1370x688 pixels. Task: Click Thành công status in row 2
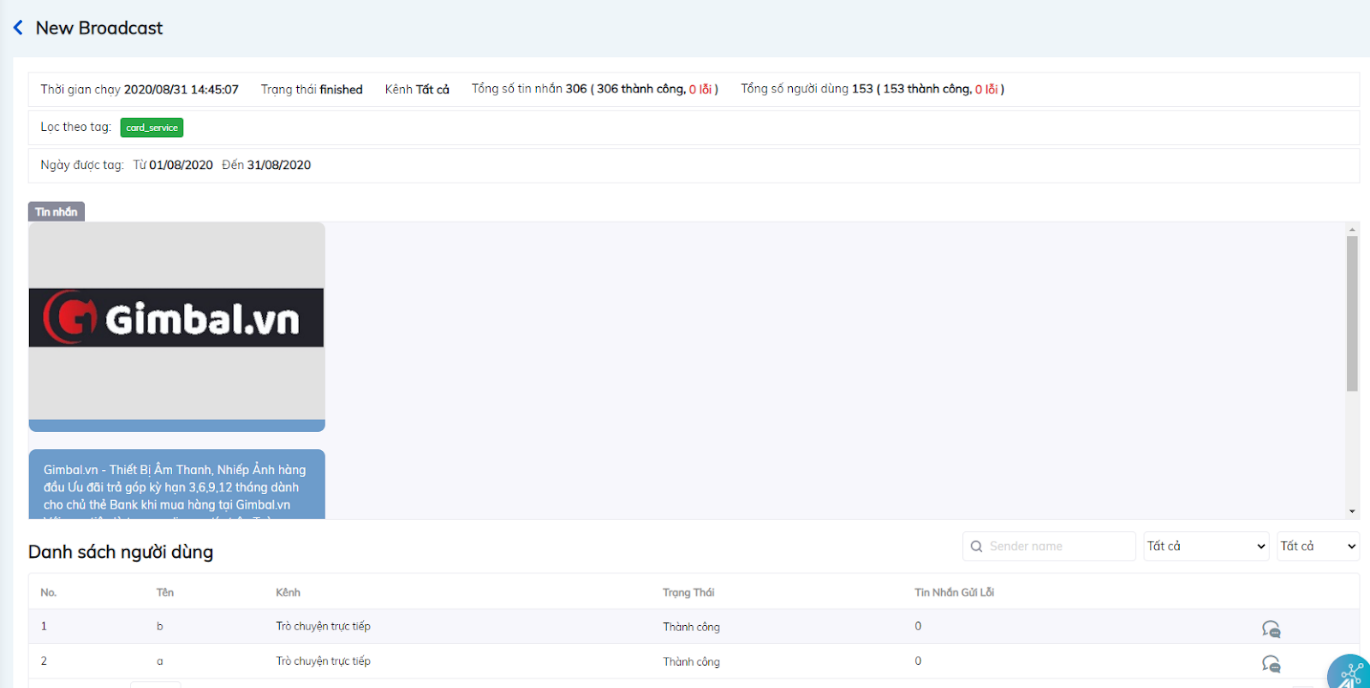(x=691, y=662)
